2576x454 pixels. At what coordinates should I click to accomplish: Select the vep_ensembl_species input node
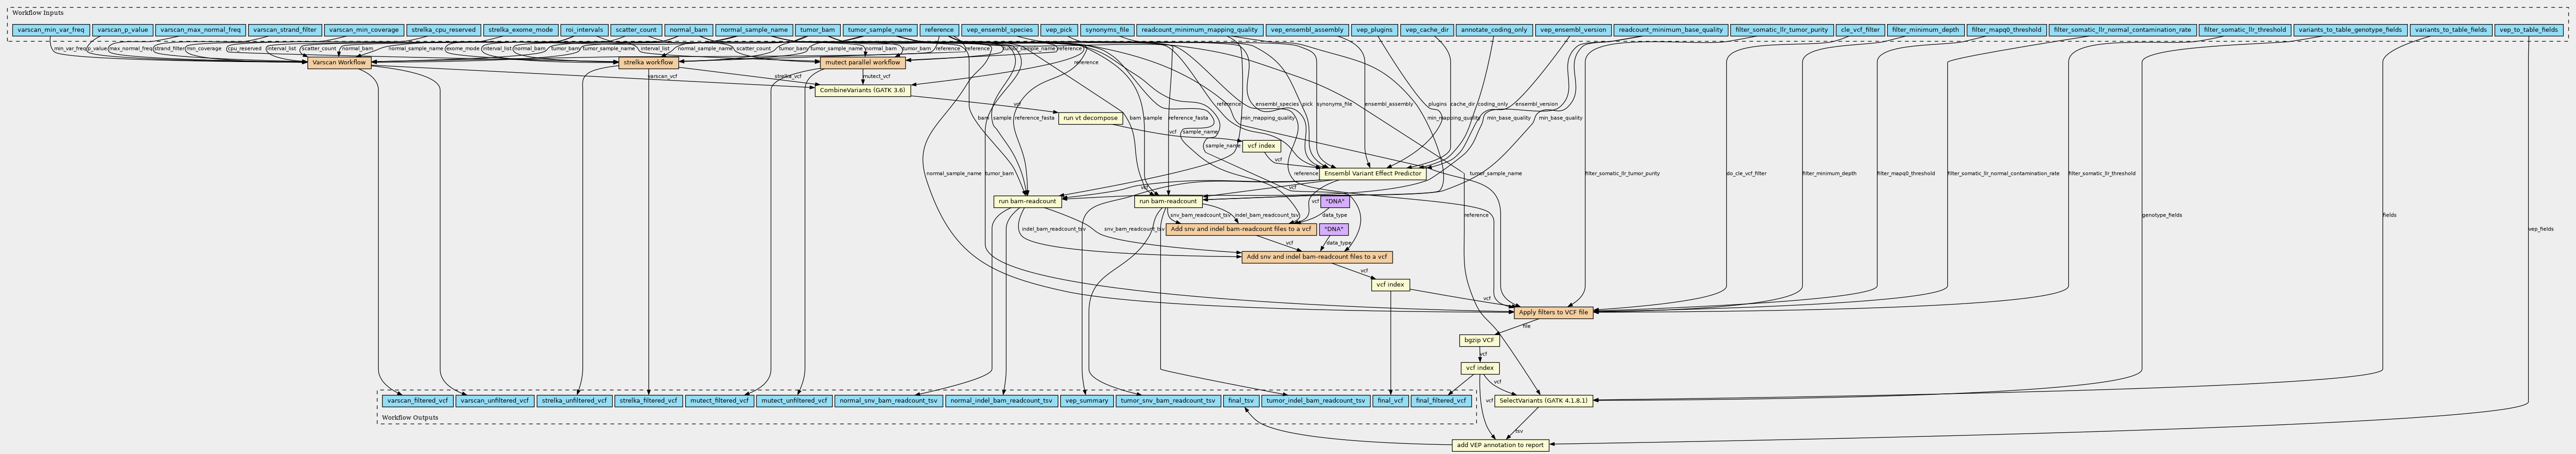click(x=999, y=30)
